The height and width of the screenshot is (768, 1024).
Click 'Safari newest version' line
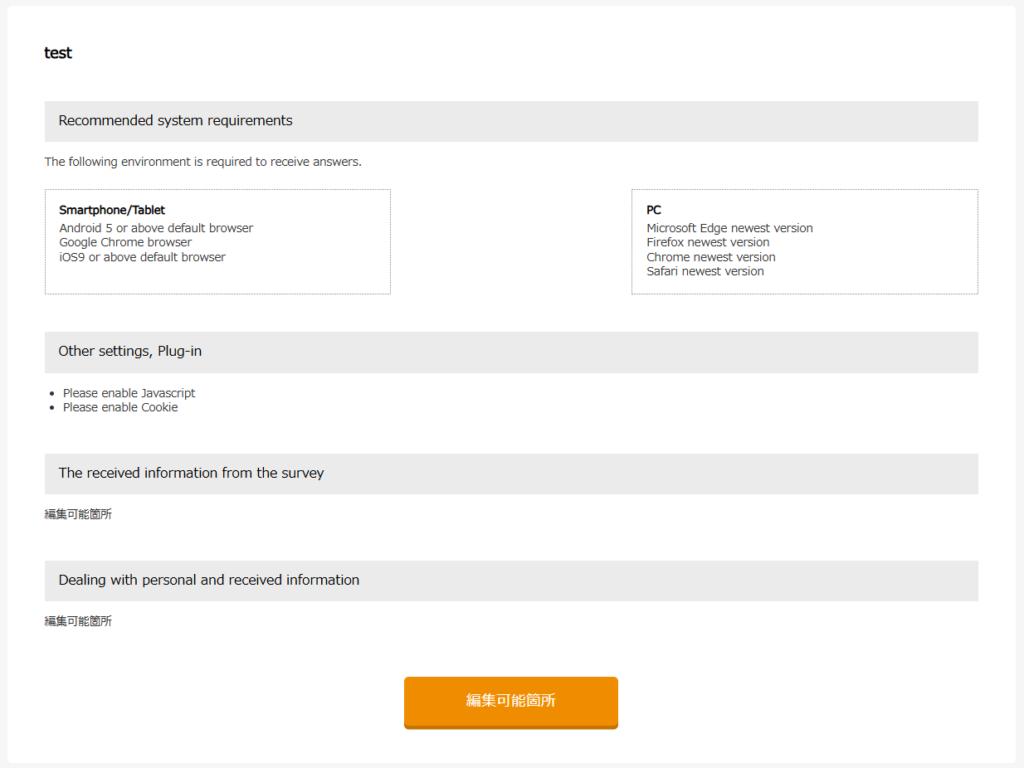click(705, 272)
